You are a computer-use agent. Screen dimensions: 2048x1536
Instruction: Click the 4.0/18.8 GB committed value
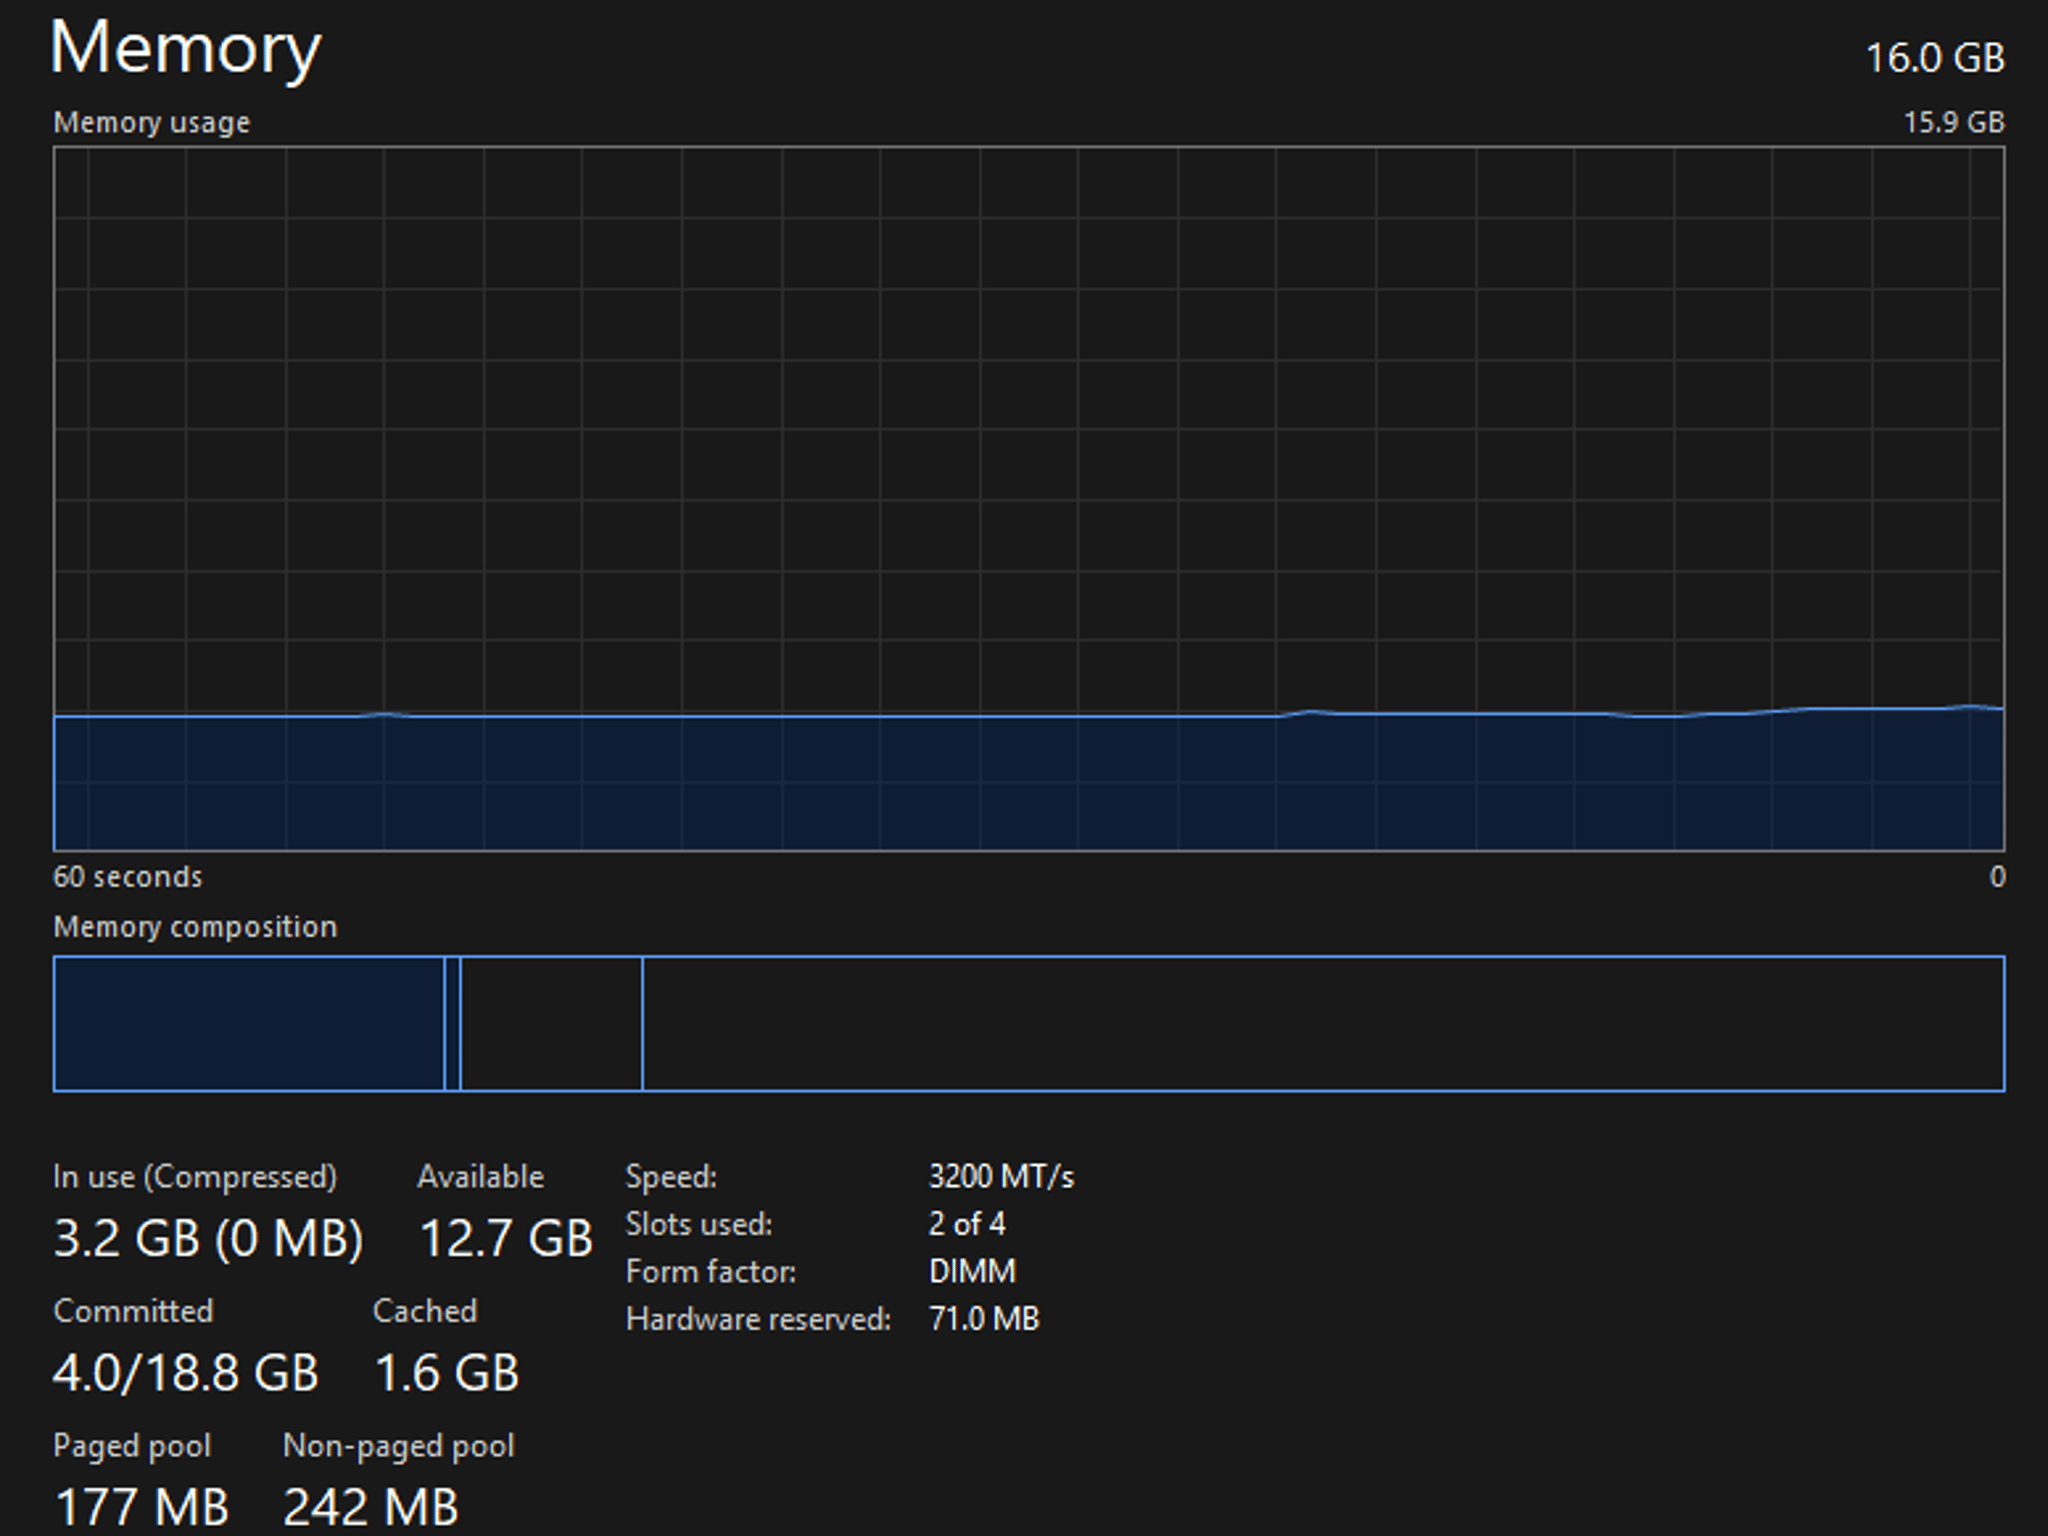[186, 1373]
